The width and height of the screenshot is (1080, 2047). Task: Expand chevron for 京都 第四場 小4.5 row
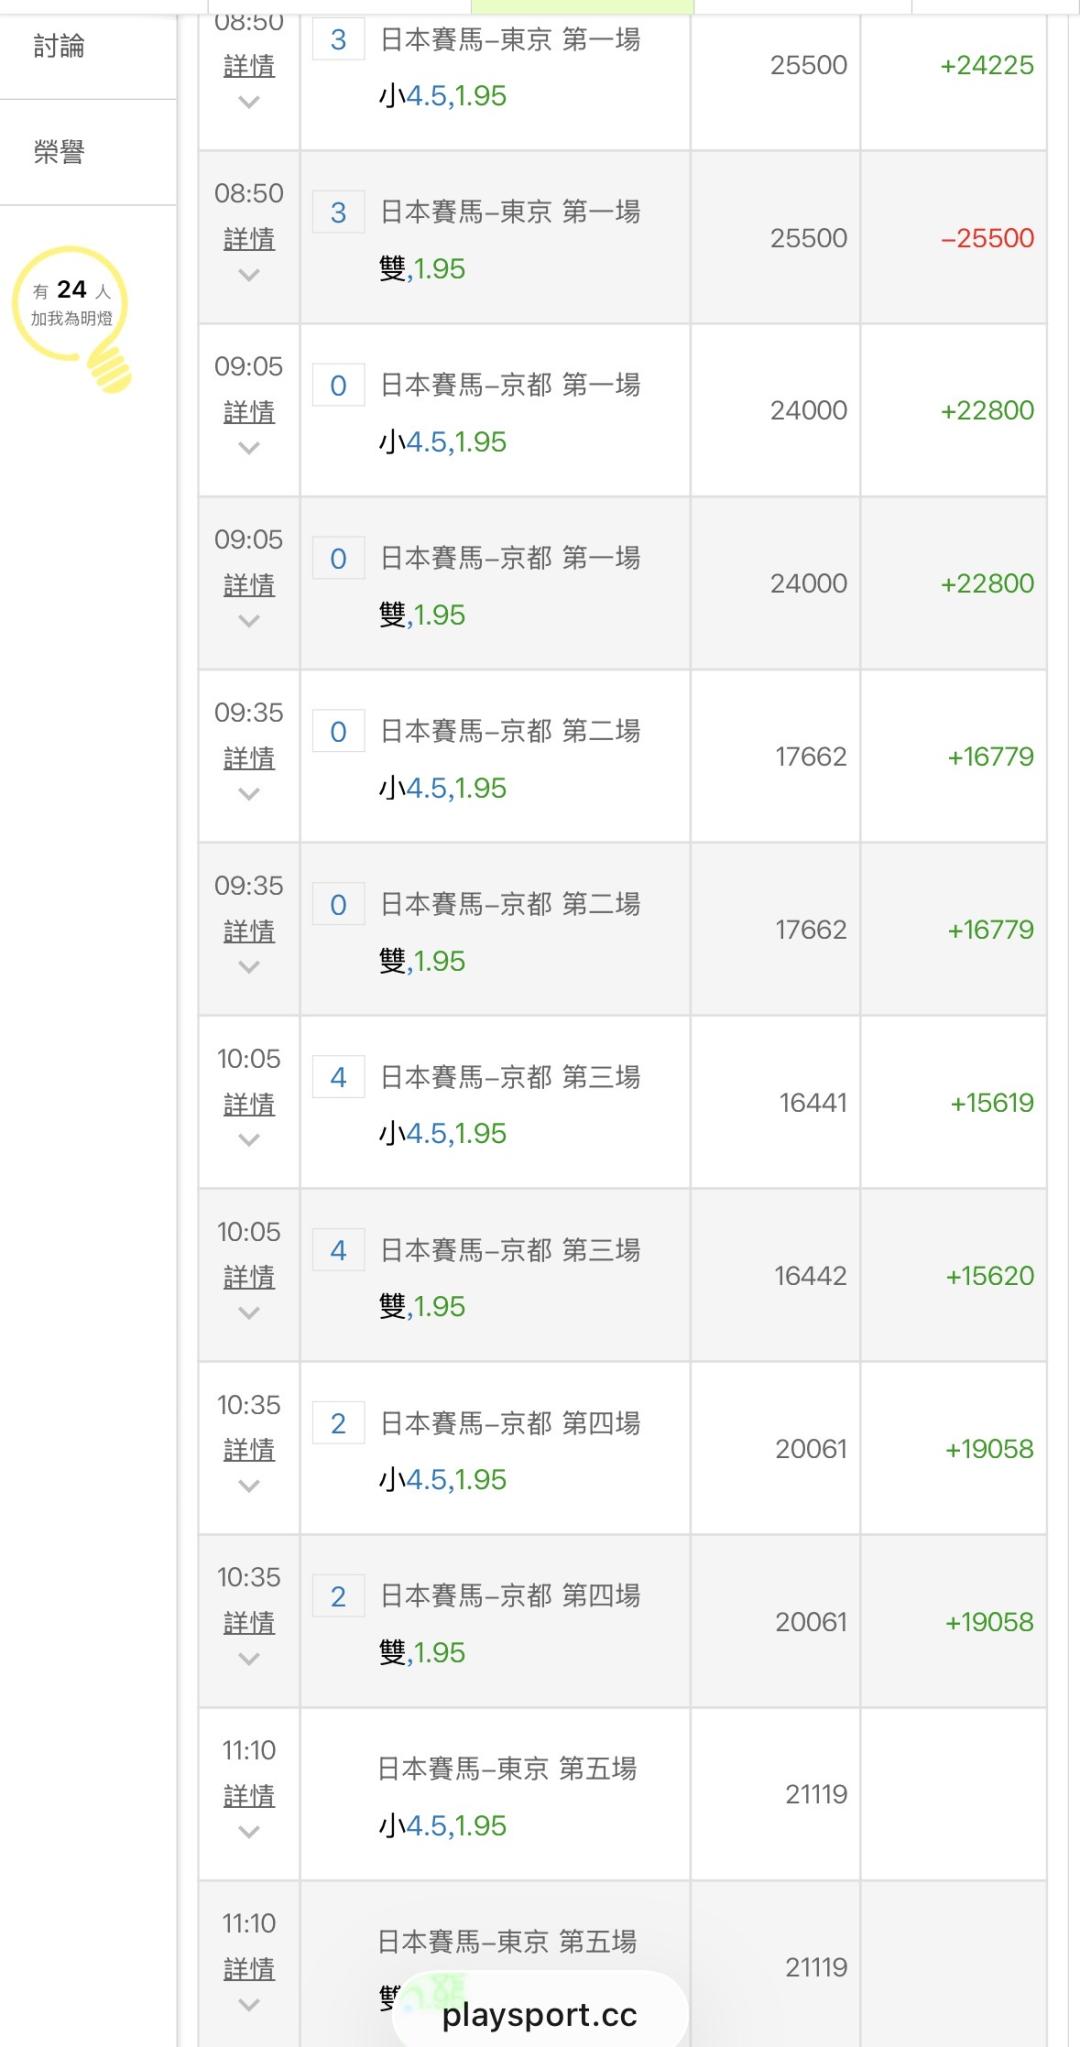249,1486
